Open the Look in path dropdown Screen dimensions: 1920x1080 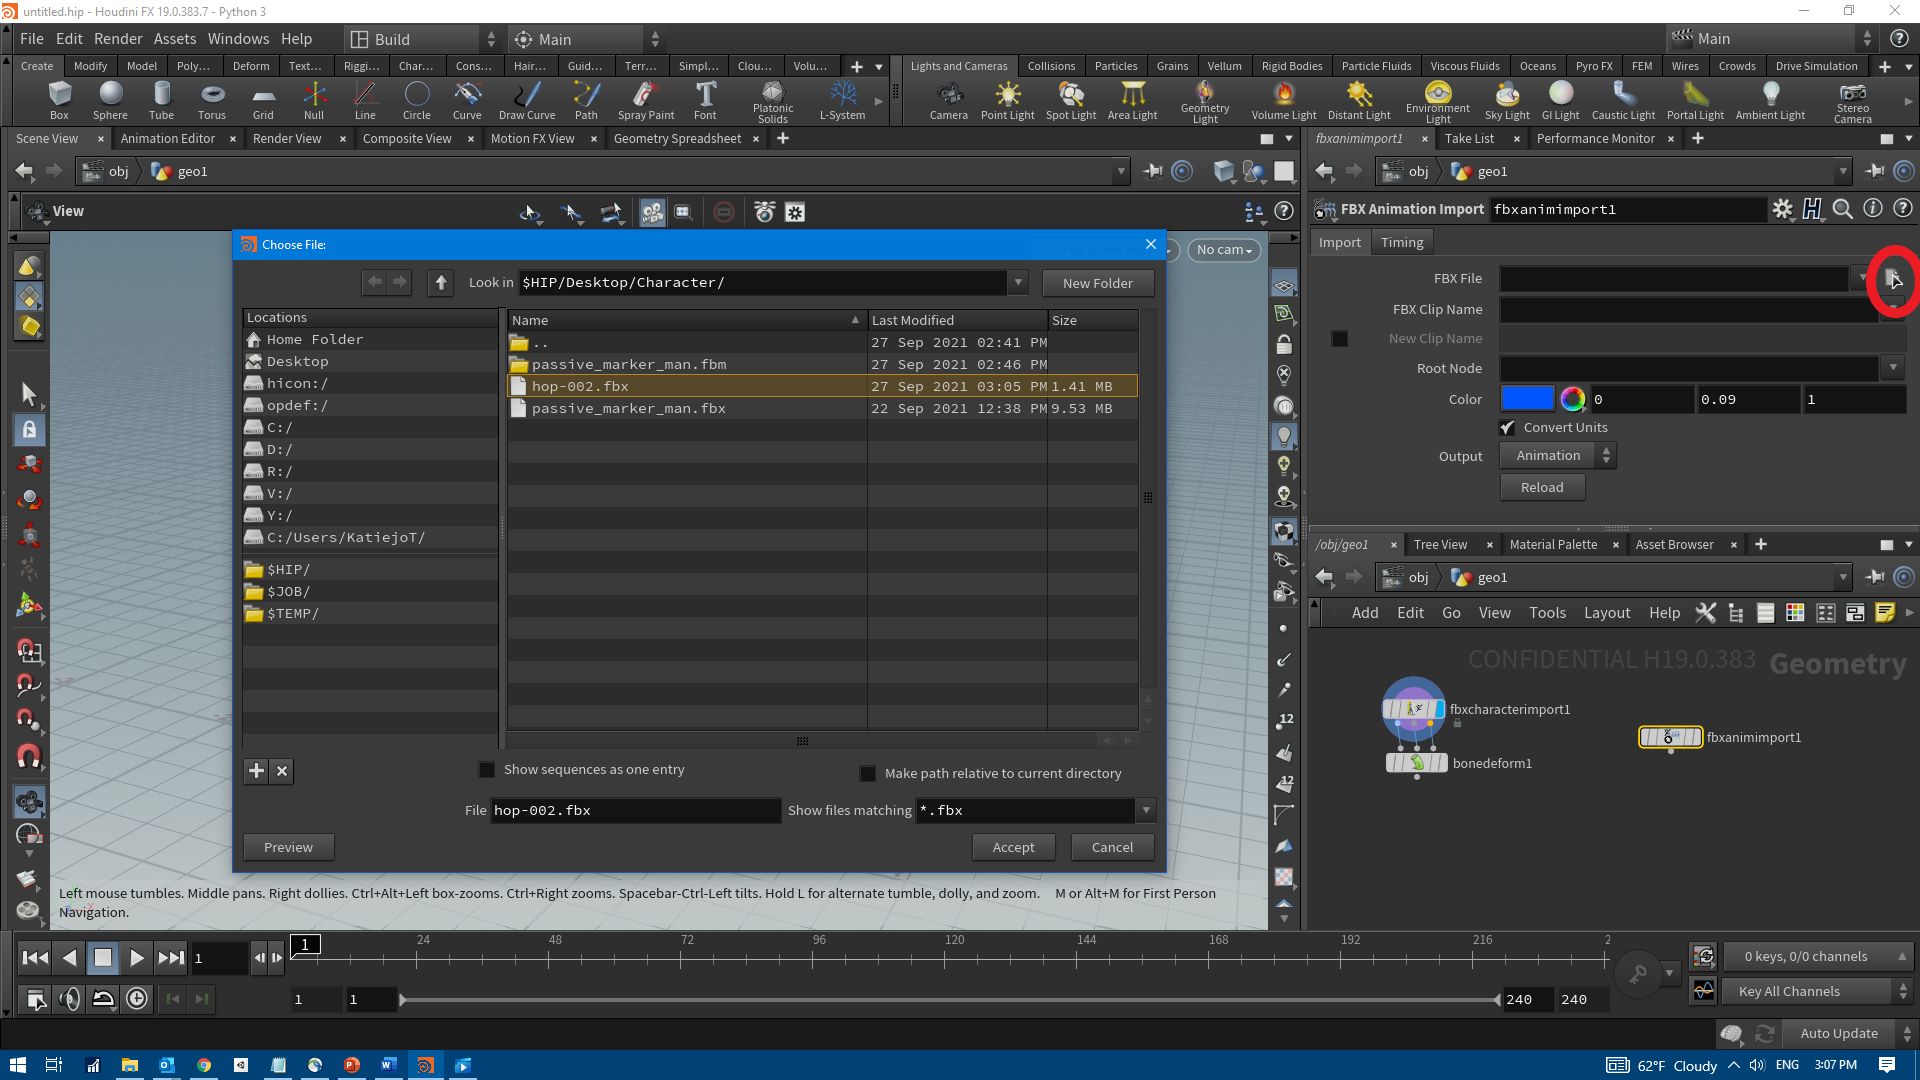click(x=1018, y=283)
